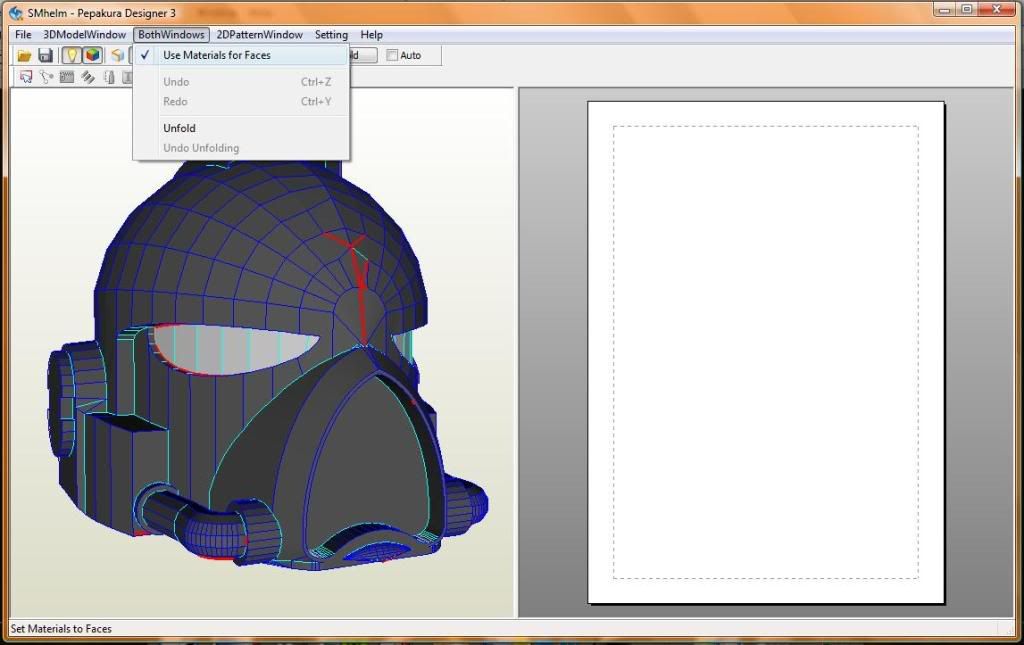
Task: Toggle the light bulb lighting icon
Action: click(x=72, y=56)
